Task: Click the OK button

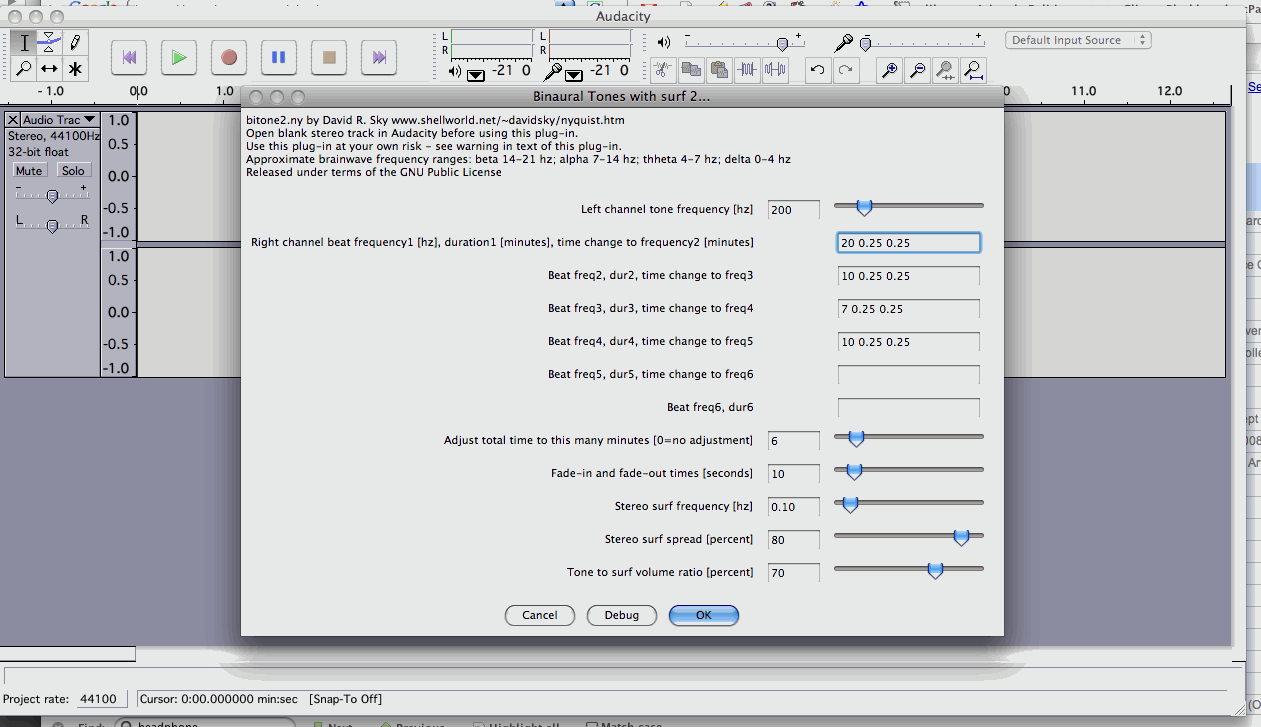Action: click(704, 615)
